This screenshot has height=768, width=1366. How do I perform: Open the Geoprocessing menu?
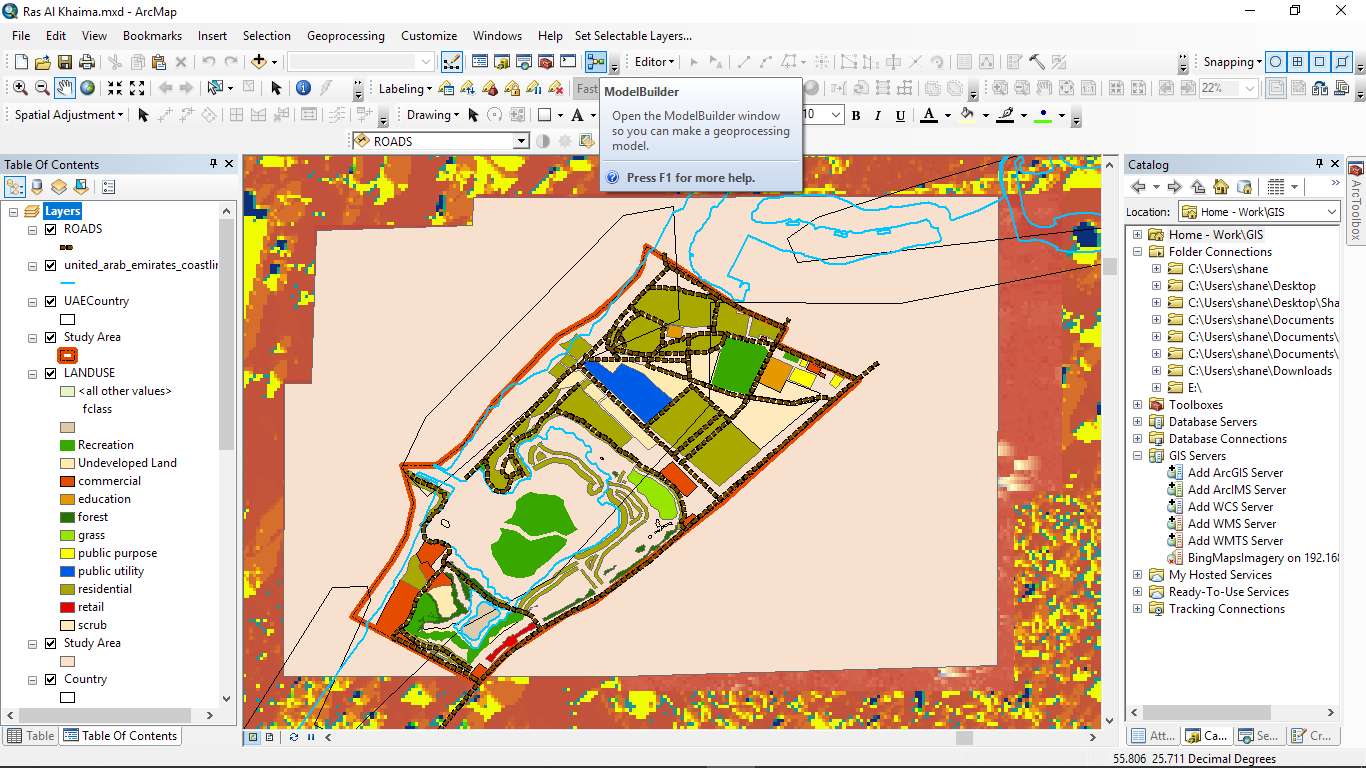tap(345, 35)
